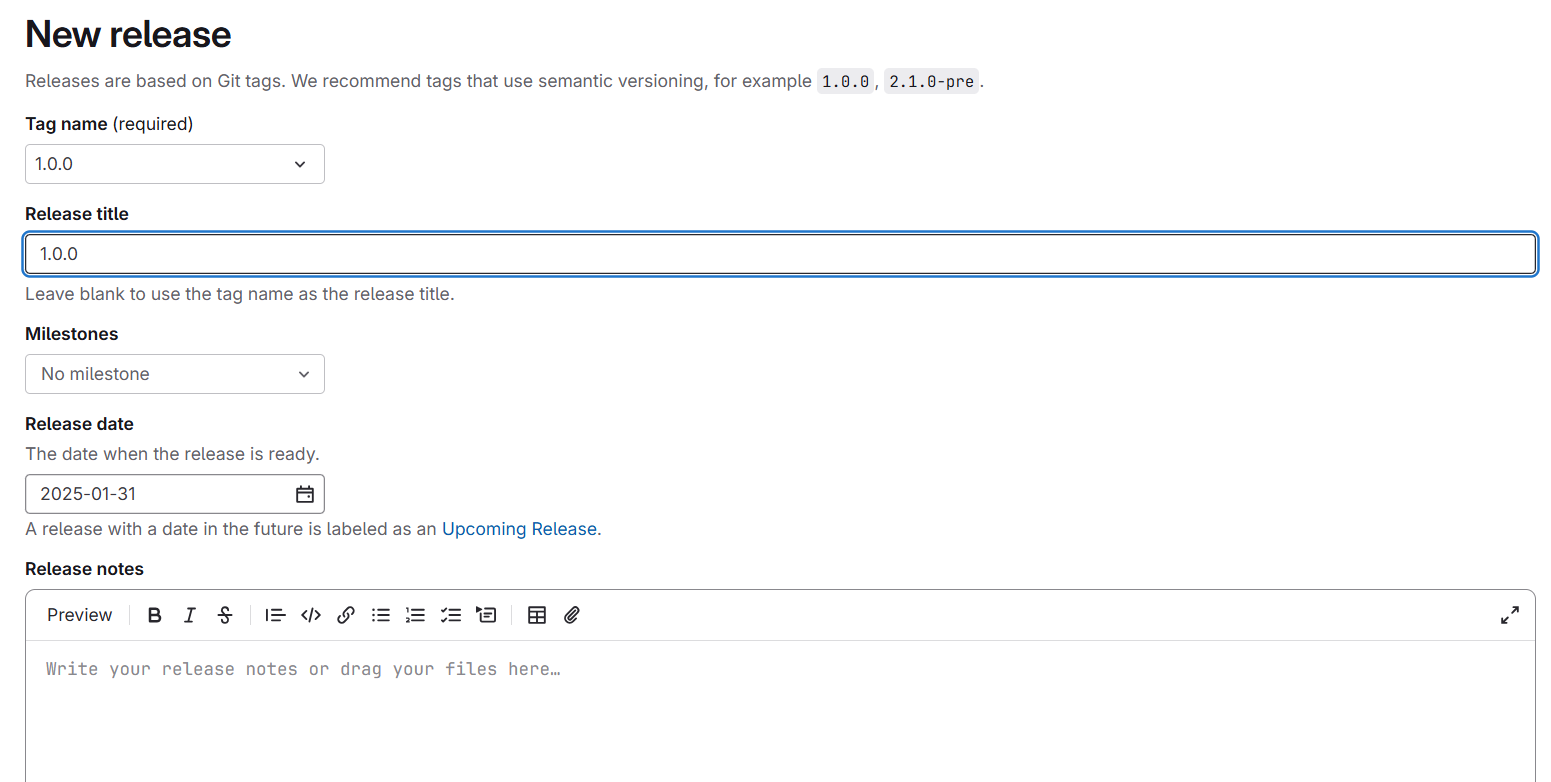1551x782 pixels.
Task: Click the '1.0.0' example tag in description
Action: (x=845, y=81)
